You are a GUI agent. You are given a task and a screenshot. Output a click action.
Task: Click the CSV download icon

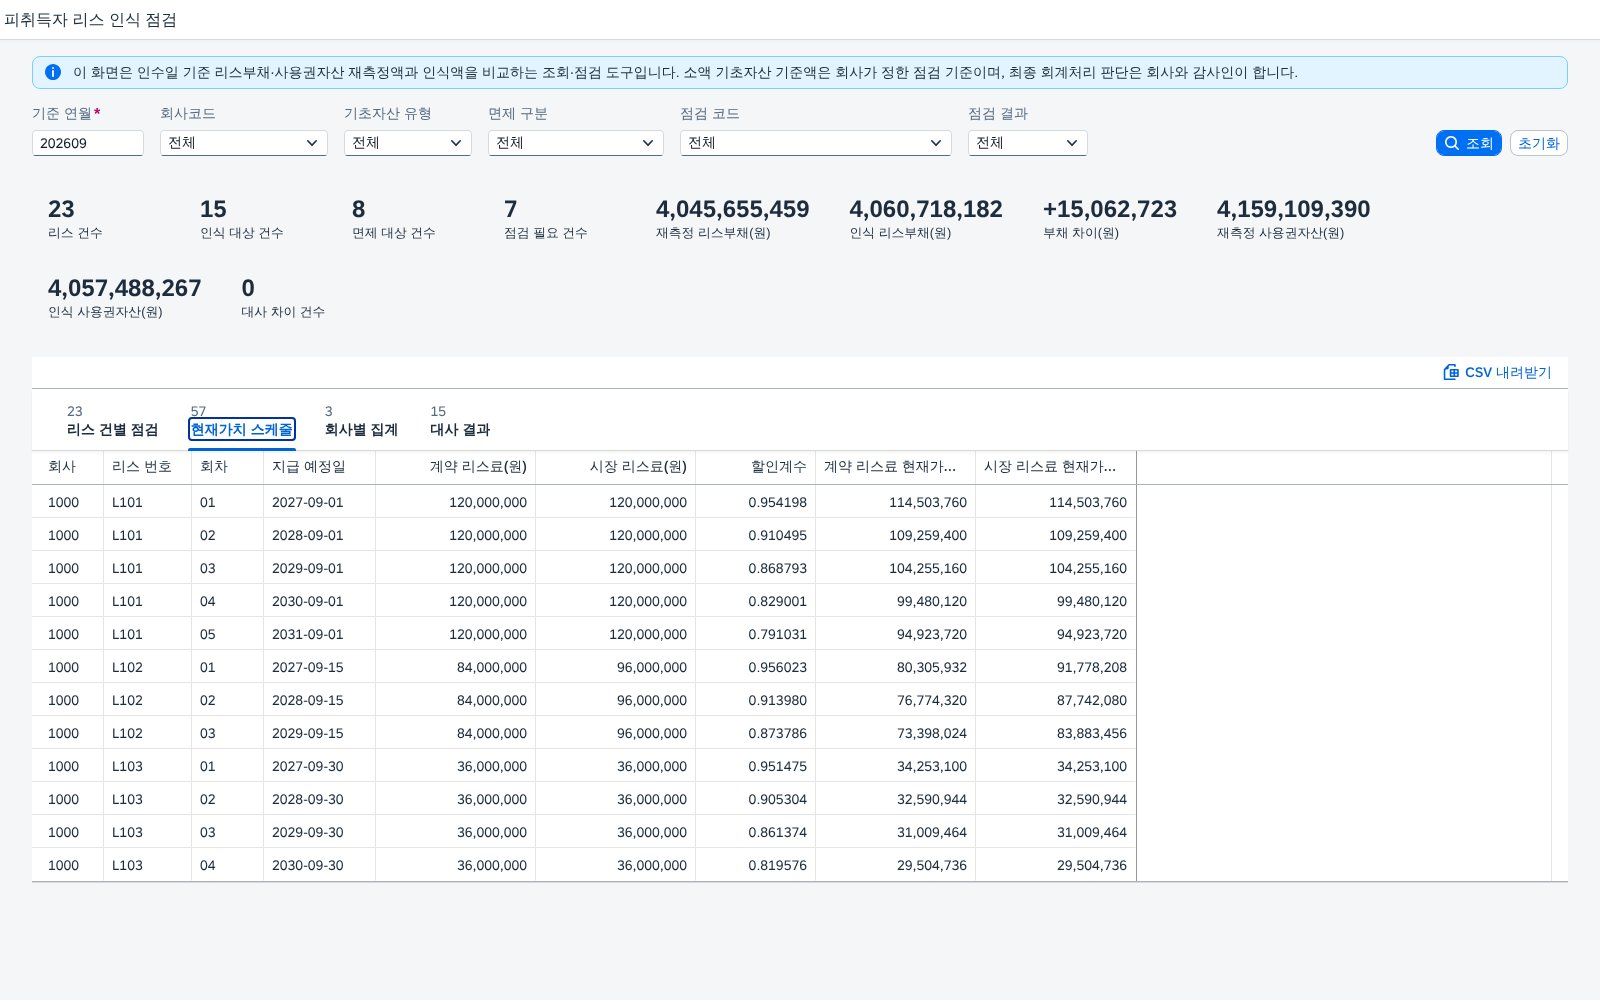(1451, 372)
